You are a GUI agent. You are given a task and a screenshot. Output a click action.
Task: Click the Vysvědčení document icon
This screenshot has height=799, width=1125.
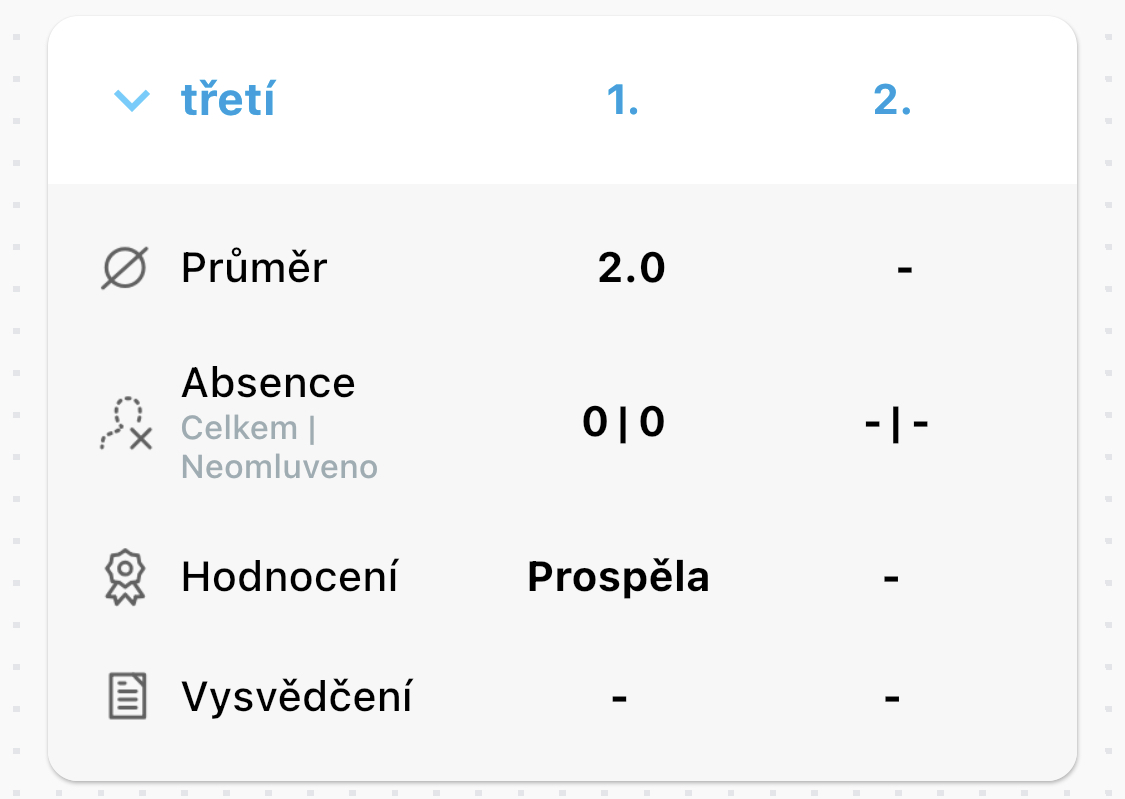[x=127, y=696]
